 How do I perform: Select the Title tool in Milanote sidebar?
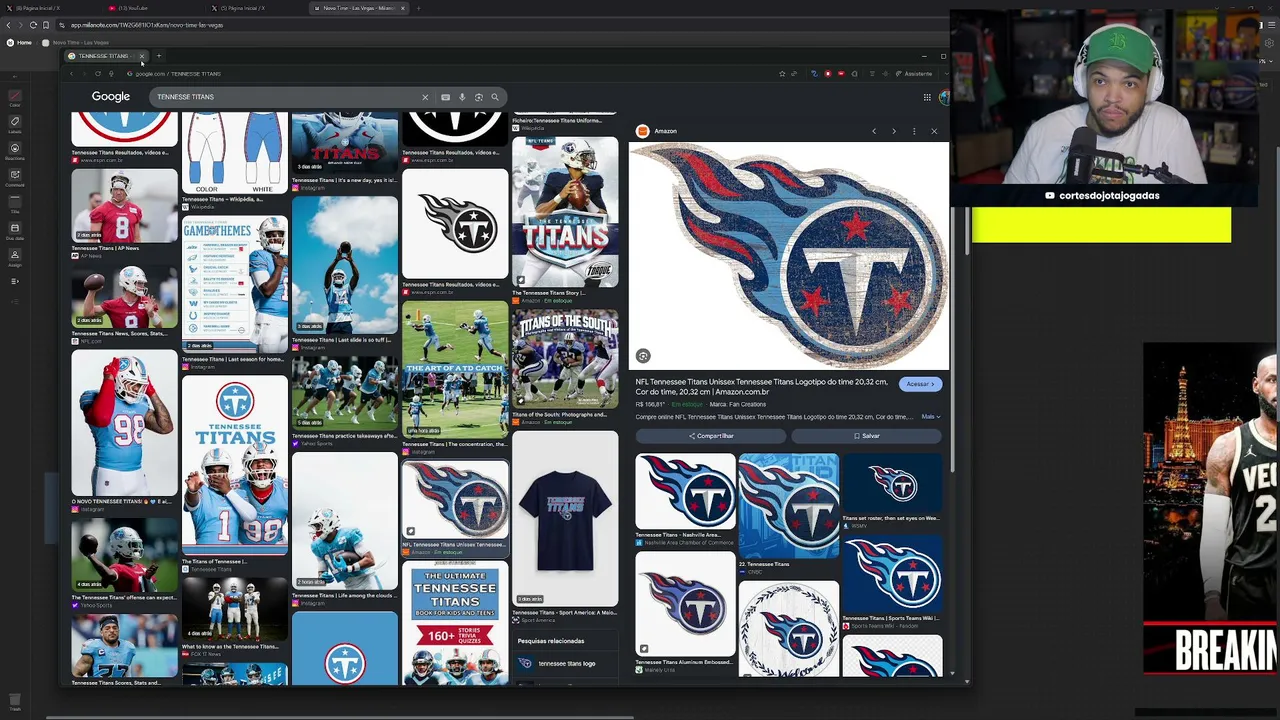tap(15, 204)
